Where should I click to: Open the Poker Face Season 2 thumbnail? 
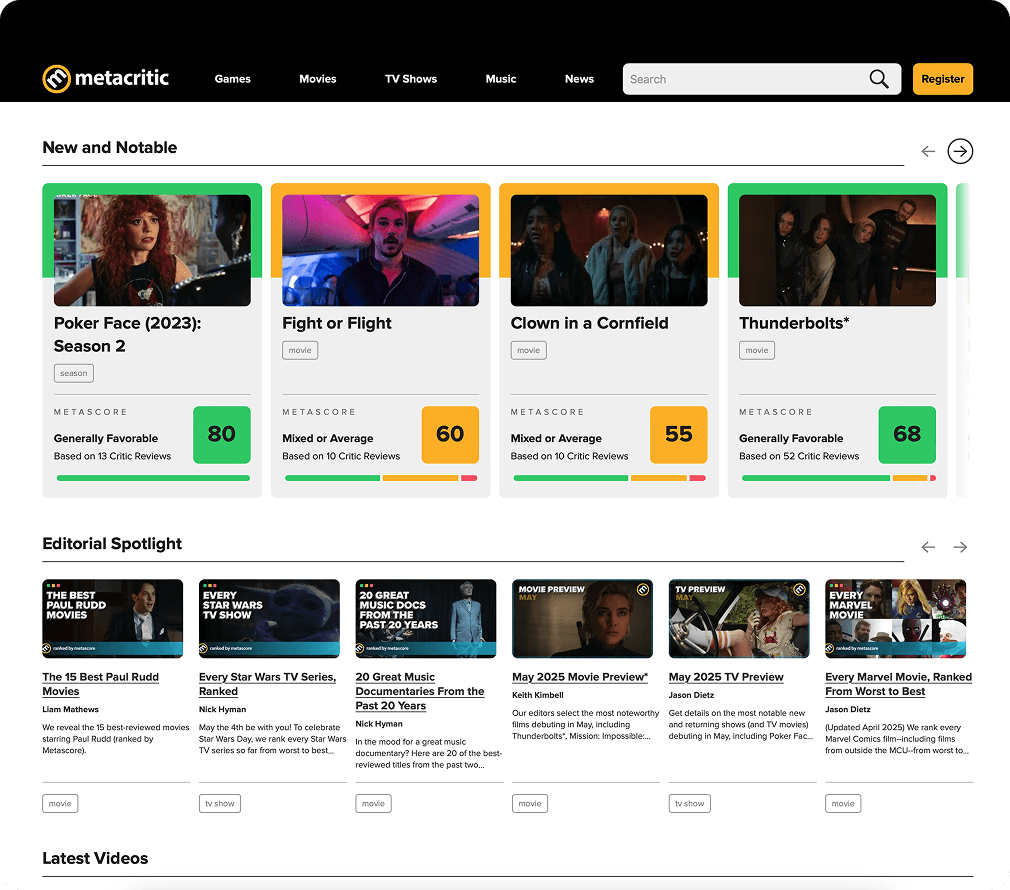pos(152,250)
